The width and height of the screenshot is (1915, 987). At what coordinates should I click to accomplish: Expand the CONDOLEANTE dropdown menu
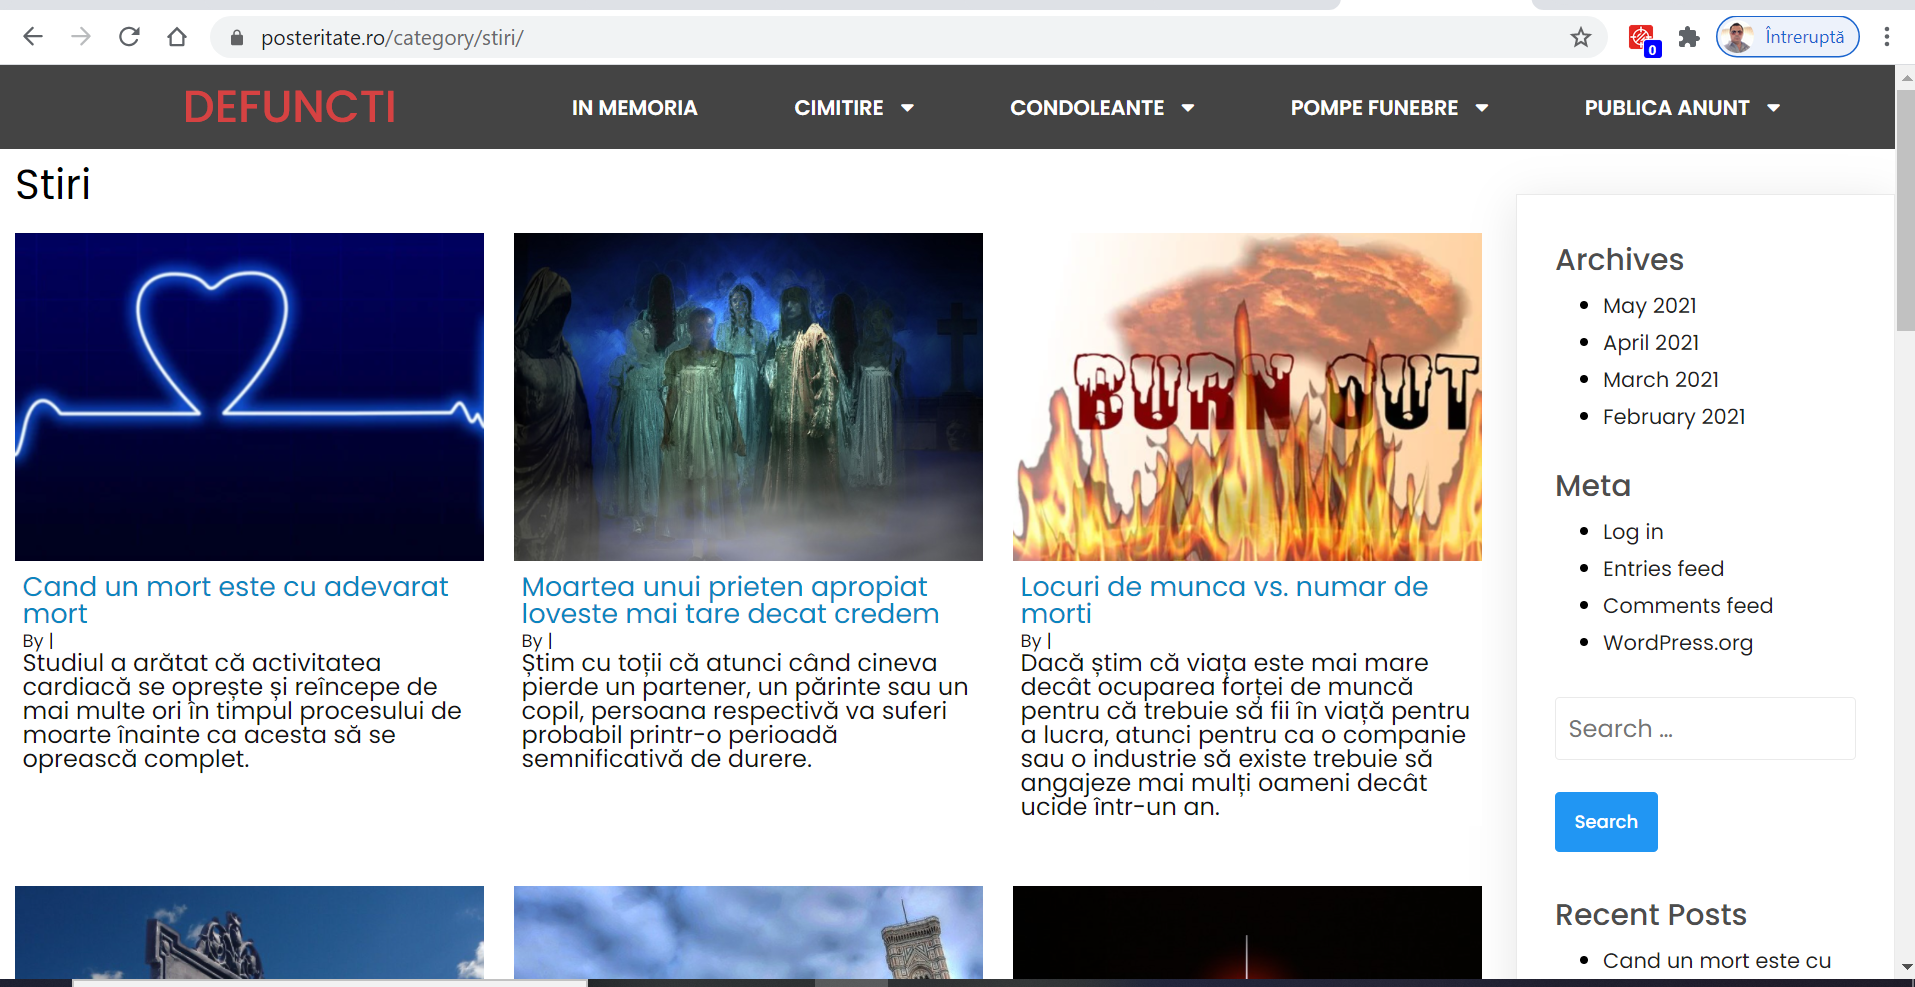pyautogui.click(x=1101, y=108)
